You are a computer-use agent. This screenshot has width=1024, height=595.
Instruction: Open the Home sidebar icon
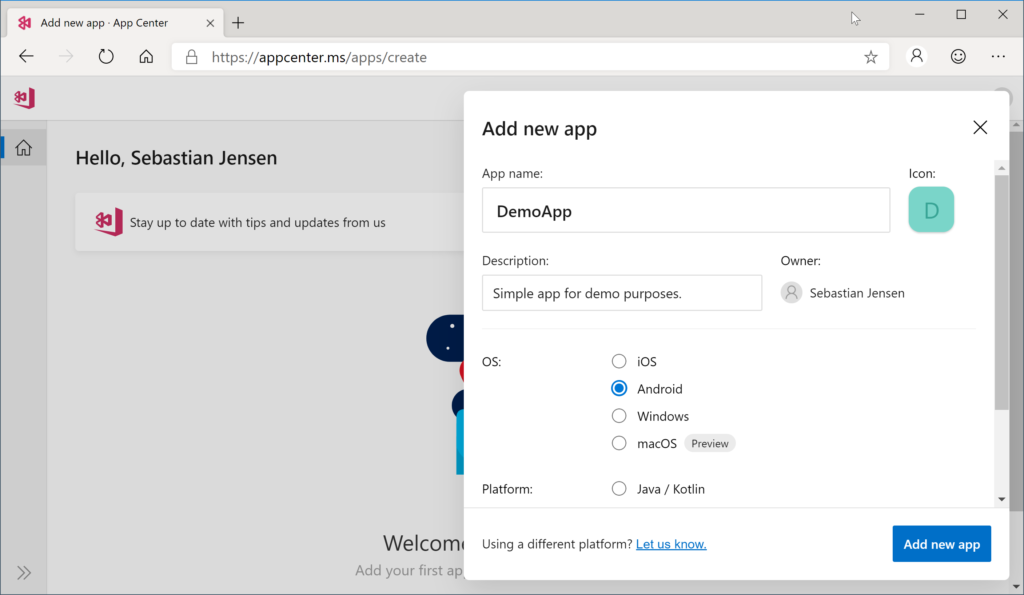[x=23, y=148]
